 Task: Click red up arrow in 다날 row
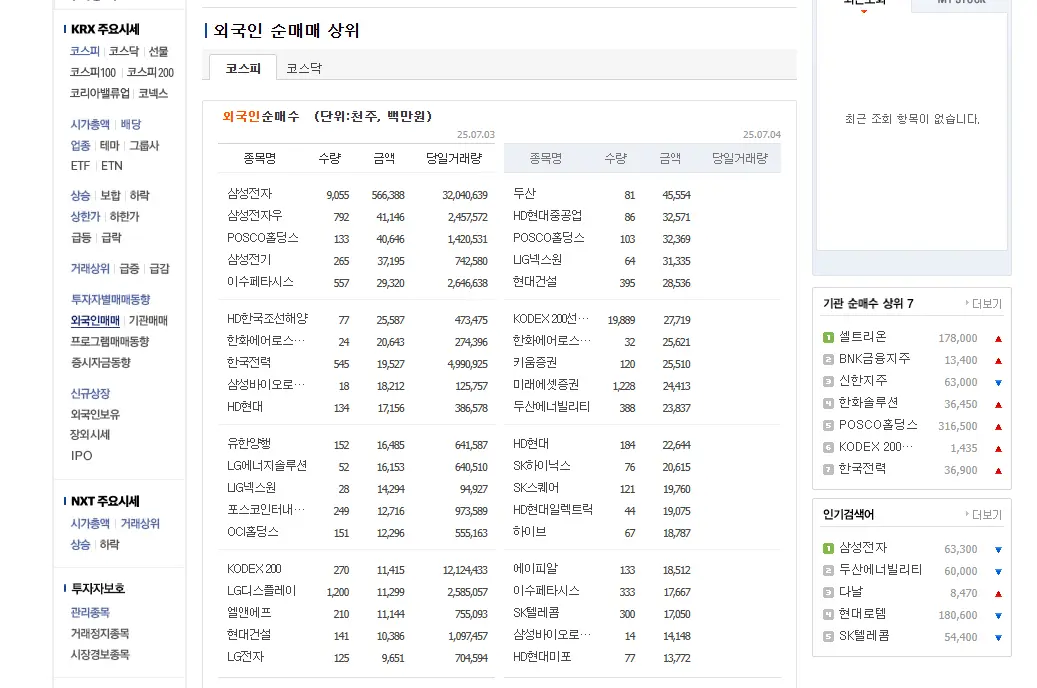click(999, 593)
